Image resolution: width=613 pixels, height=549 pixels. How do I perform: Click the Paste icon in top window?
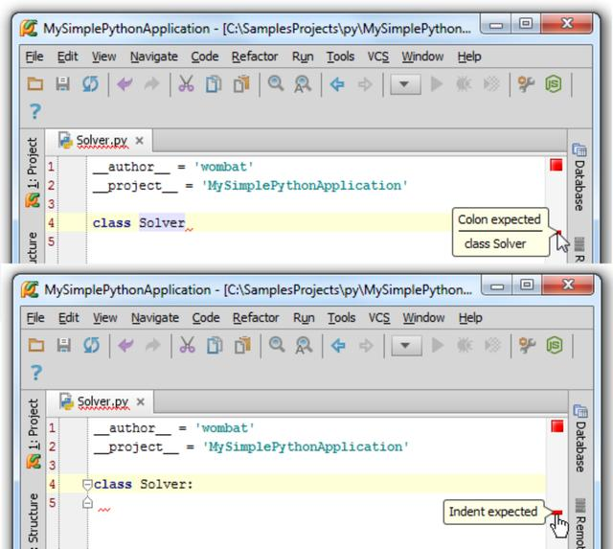242,84
